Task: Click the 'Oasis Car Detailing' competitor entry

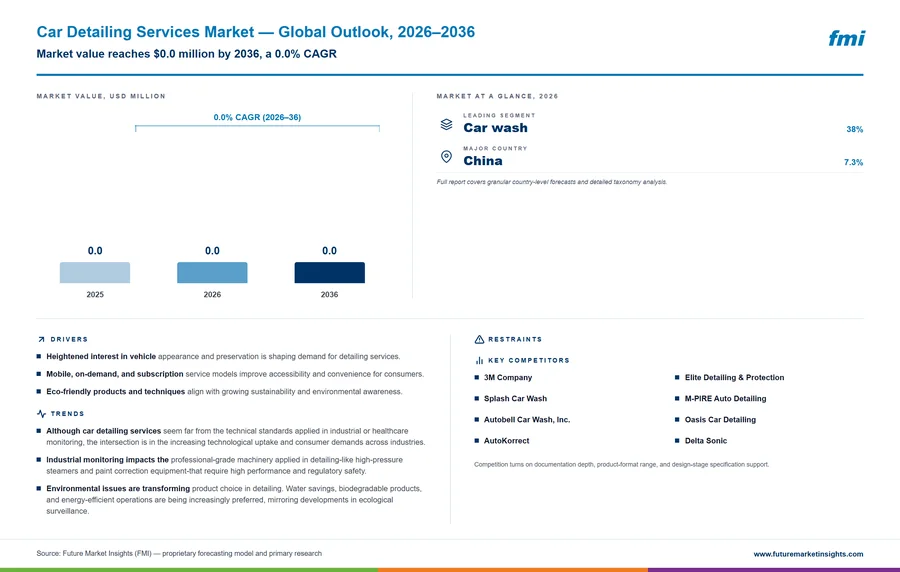Action: [720, 420]
